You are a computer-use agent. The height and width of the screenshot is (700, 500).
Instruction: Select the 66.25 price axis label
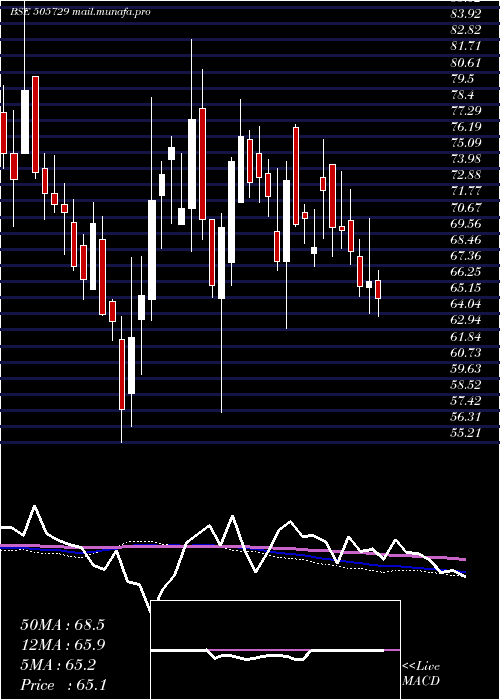coord(466,272)
